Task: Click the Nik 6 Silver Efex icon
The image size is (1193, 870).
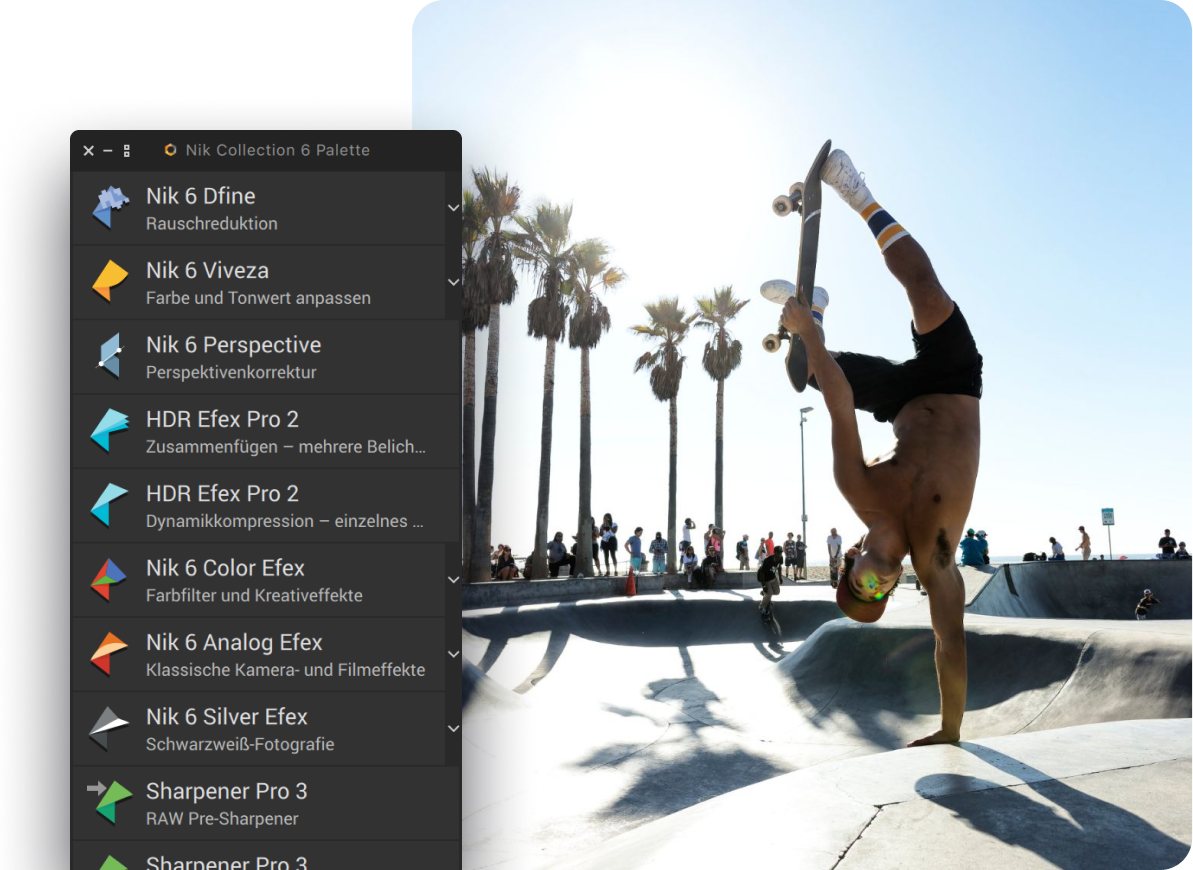Action: tap(109, 728)
